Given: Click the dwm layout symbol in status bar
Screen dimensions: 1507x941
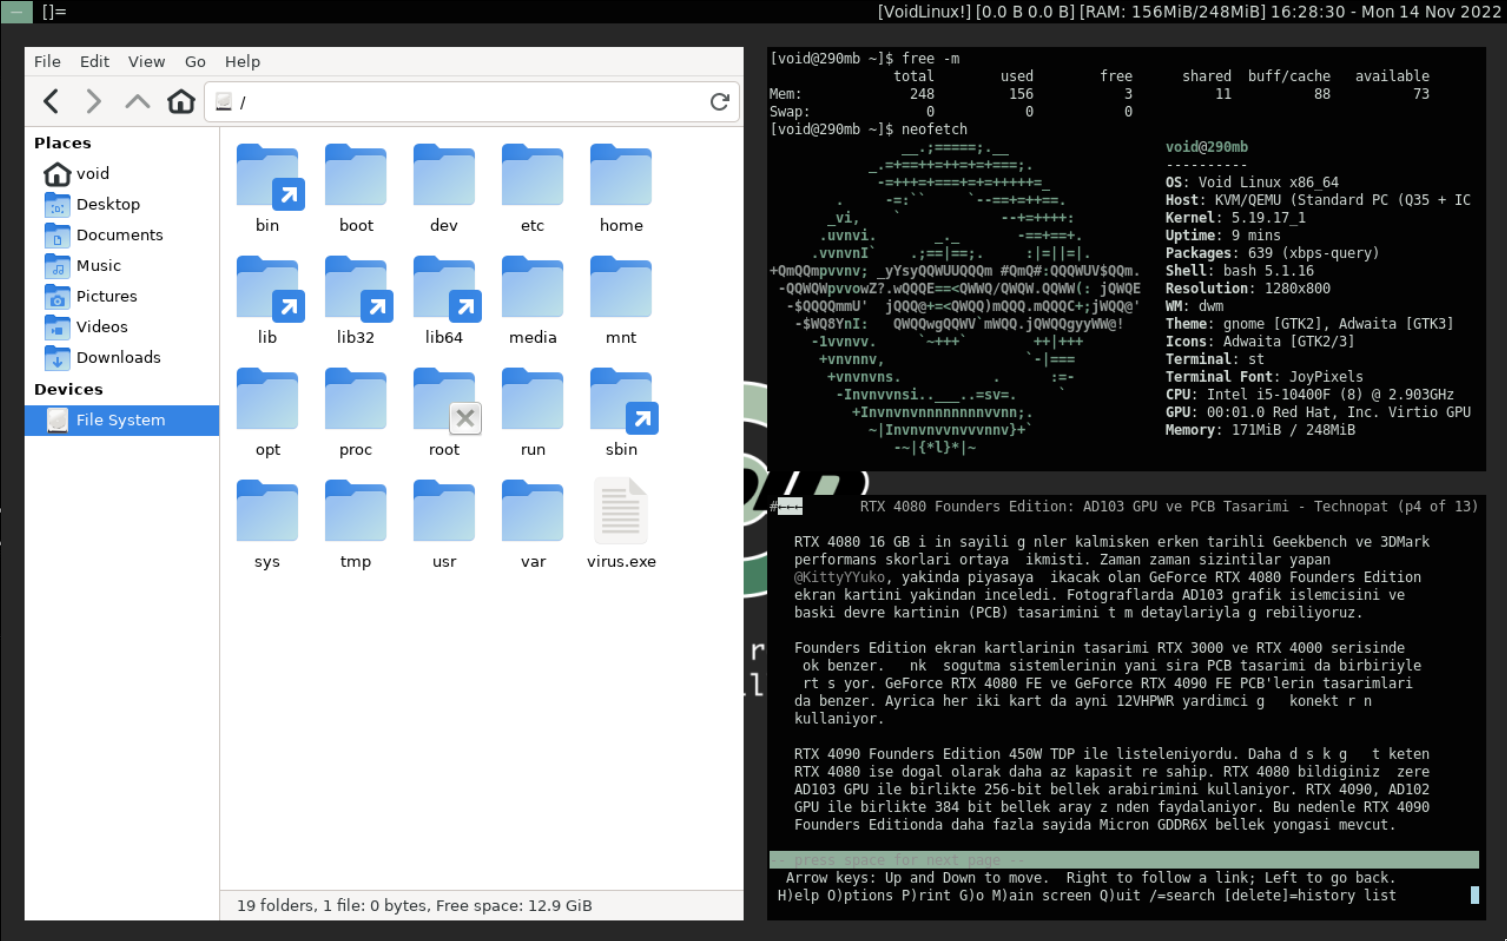Looking at the screenshot, I should (54, 12).
